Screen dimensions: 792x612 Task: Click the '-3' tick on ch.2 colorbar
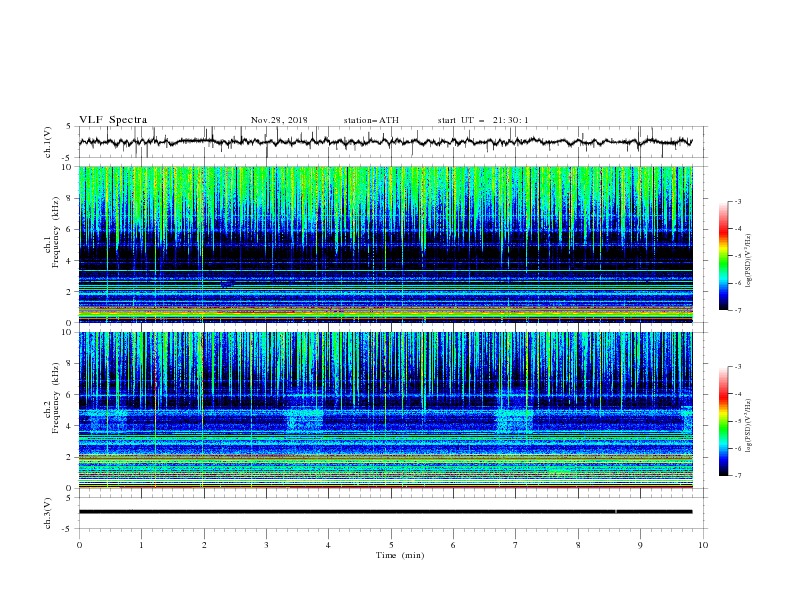[738, 367]
